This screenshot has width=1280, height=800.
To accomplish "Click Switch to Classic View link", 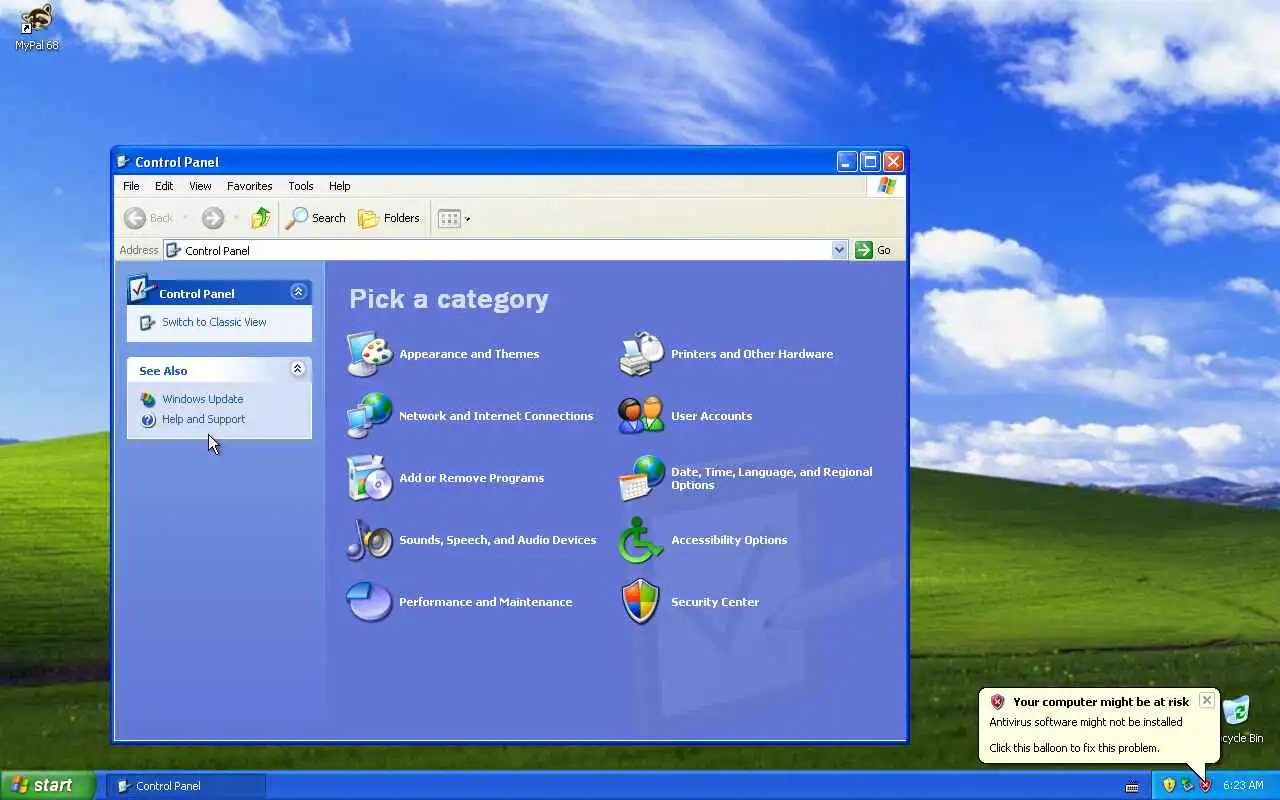I will [x=214, y=322].
